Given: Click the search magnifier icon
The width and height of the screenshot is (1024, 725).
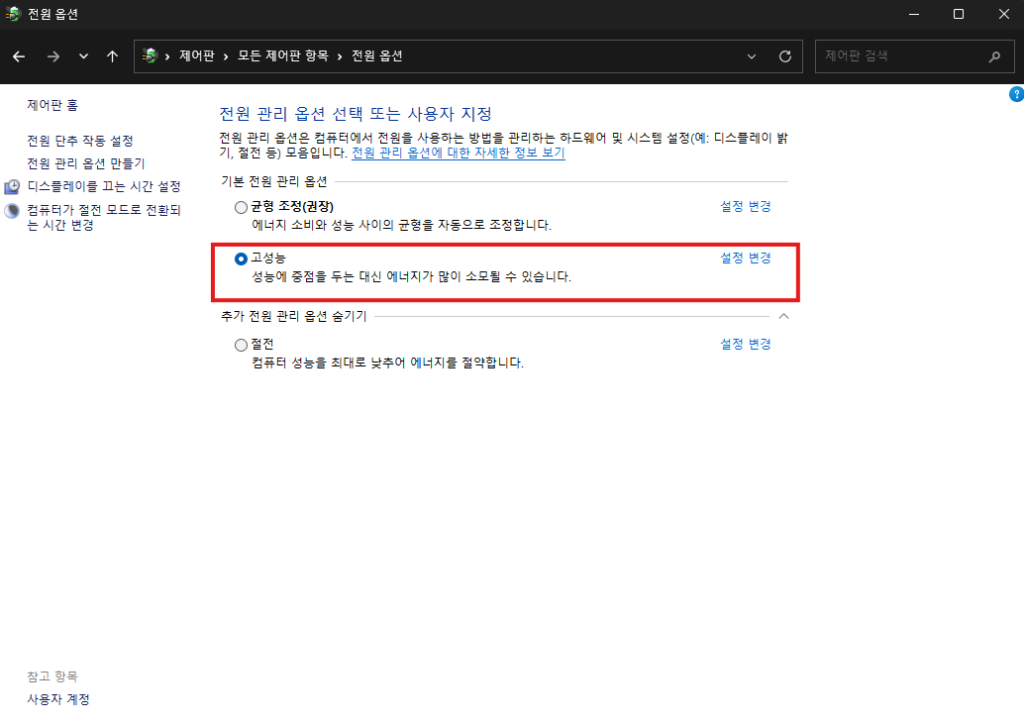Looking at the screenshot, I should point(995,56).
